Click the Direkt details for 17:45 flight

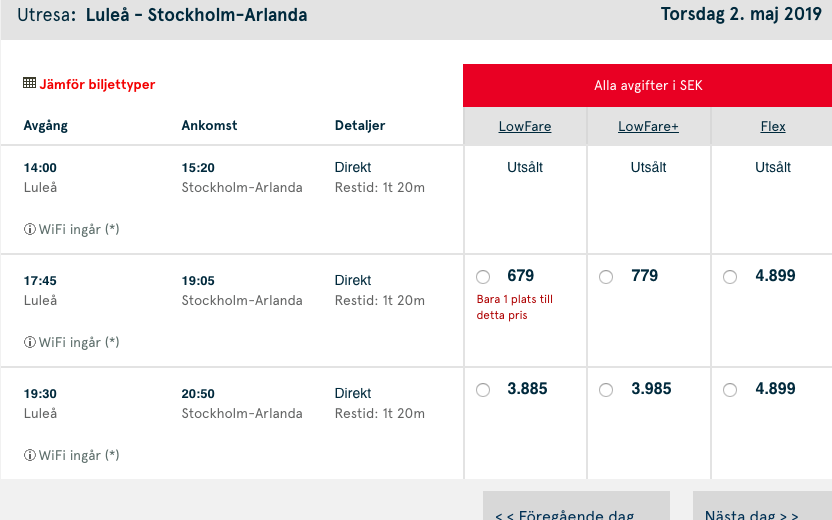click(x=353, y=280)
